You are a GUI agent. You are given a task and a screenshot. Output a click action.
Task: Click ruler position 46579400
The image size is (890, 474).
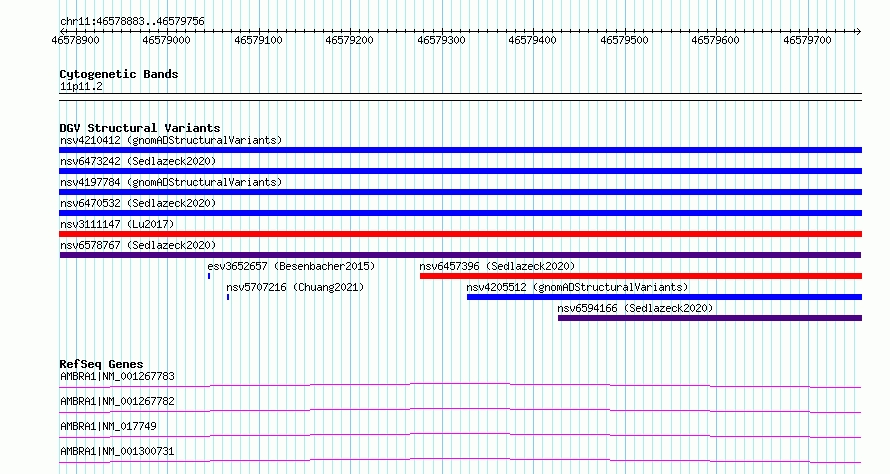[x=532, y=40]
